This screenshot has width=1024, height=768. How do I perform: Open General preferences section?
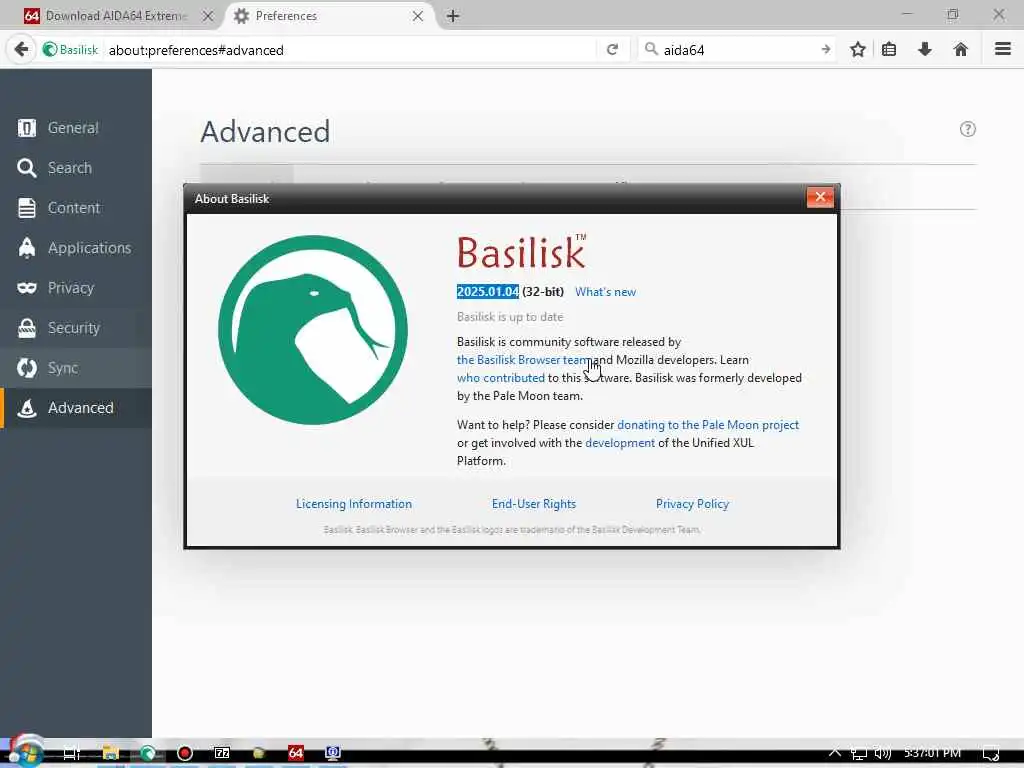click(x=76, y=127)
